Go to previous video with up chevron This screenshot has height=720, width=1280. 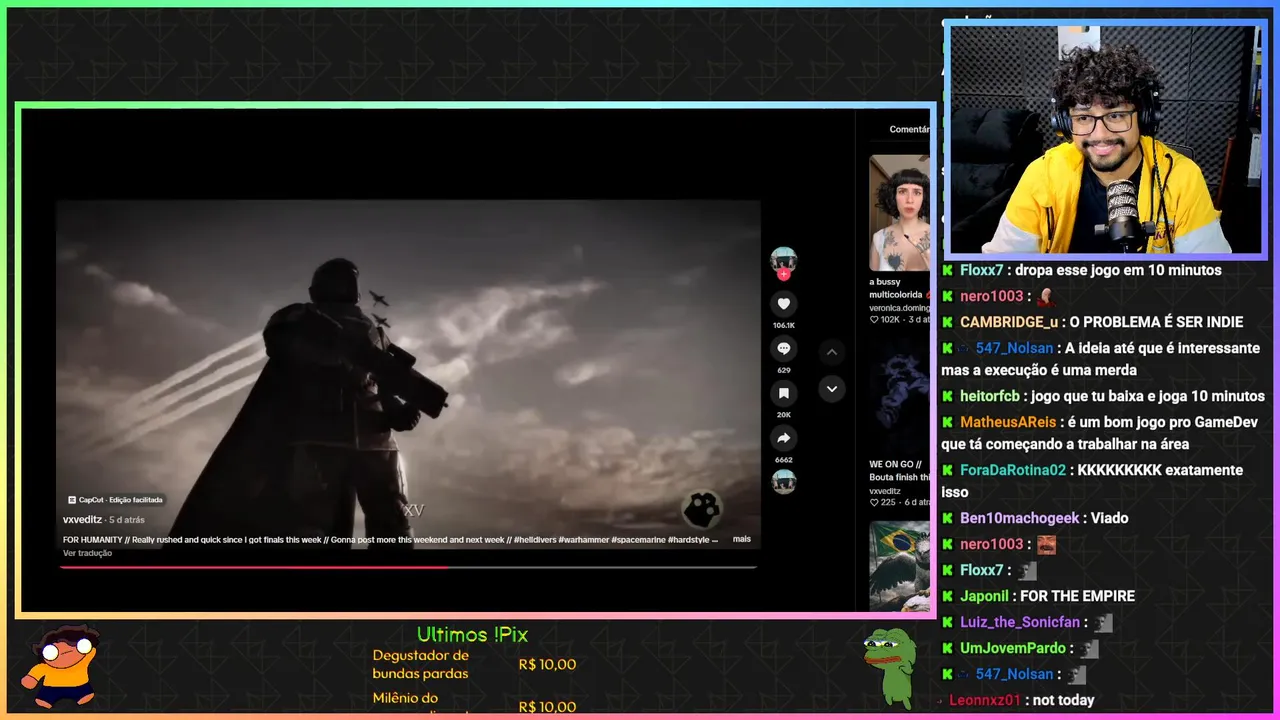tap(832, 352)
